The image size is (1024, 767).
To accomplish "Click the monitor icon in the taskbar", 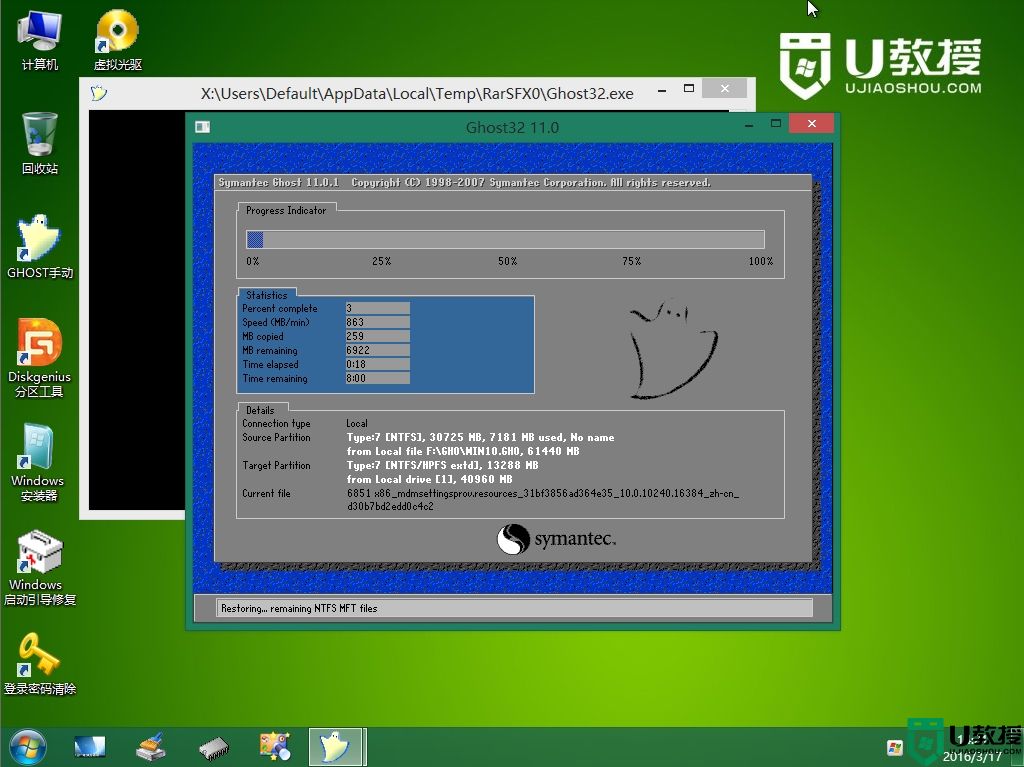I will pos(89,746).
